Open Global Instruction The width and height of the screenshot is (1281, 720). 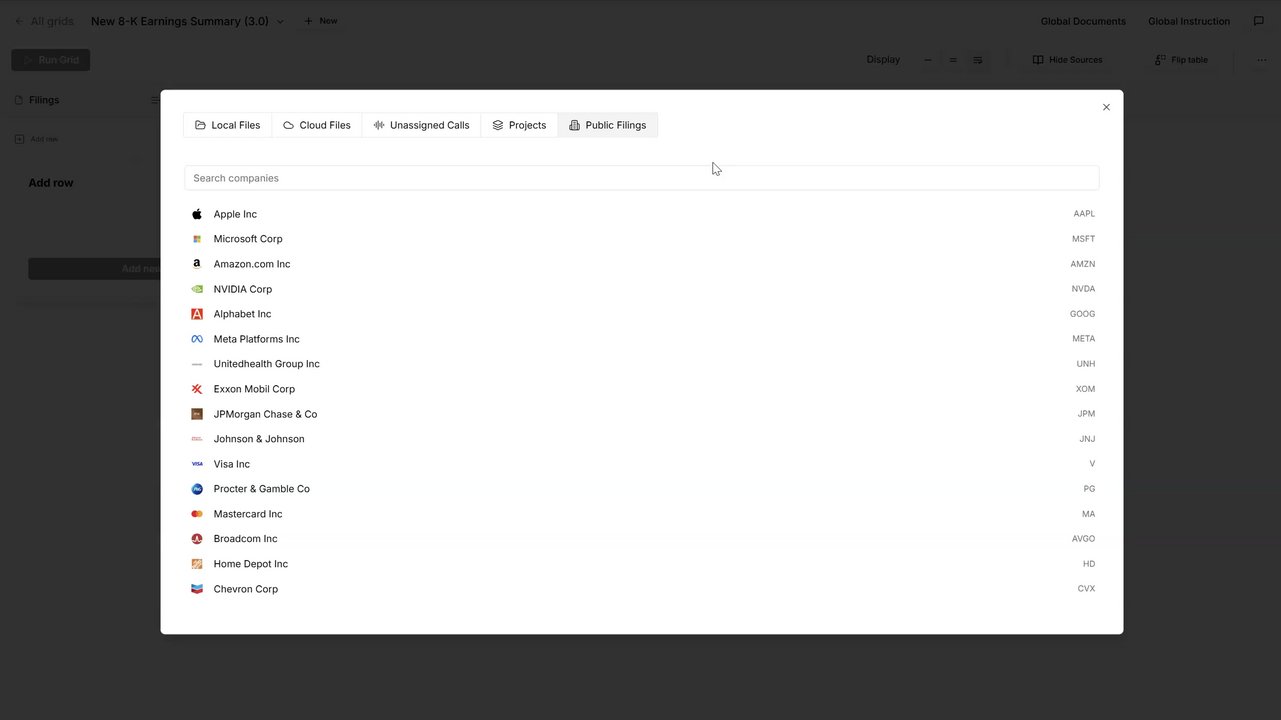(1189, 21)
